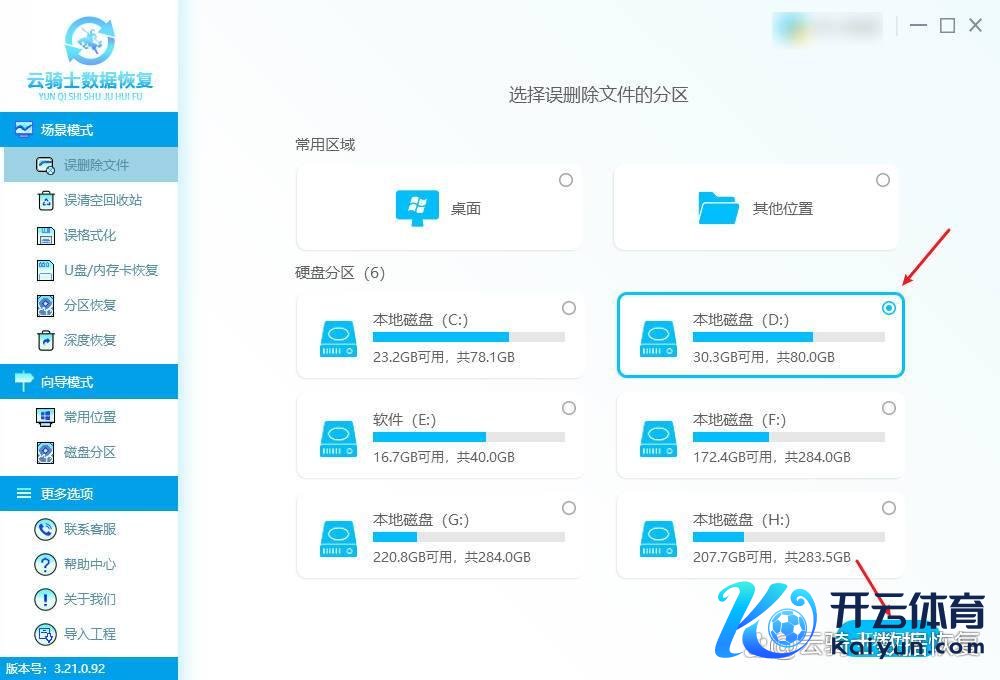Click the 联系客服 phone icon
1000x680 pixels.
(45, 529)
